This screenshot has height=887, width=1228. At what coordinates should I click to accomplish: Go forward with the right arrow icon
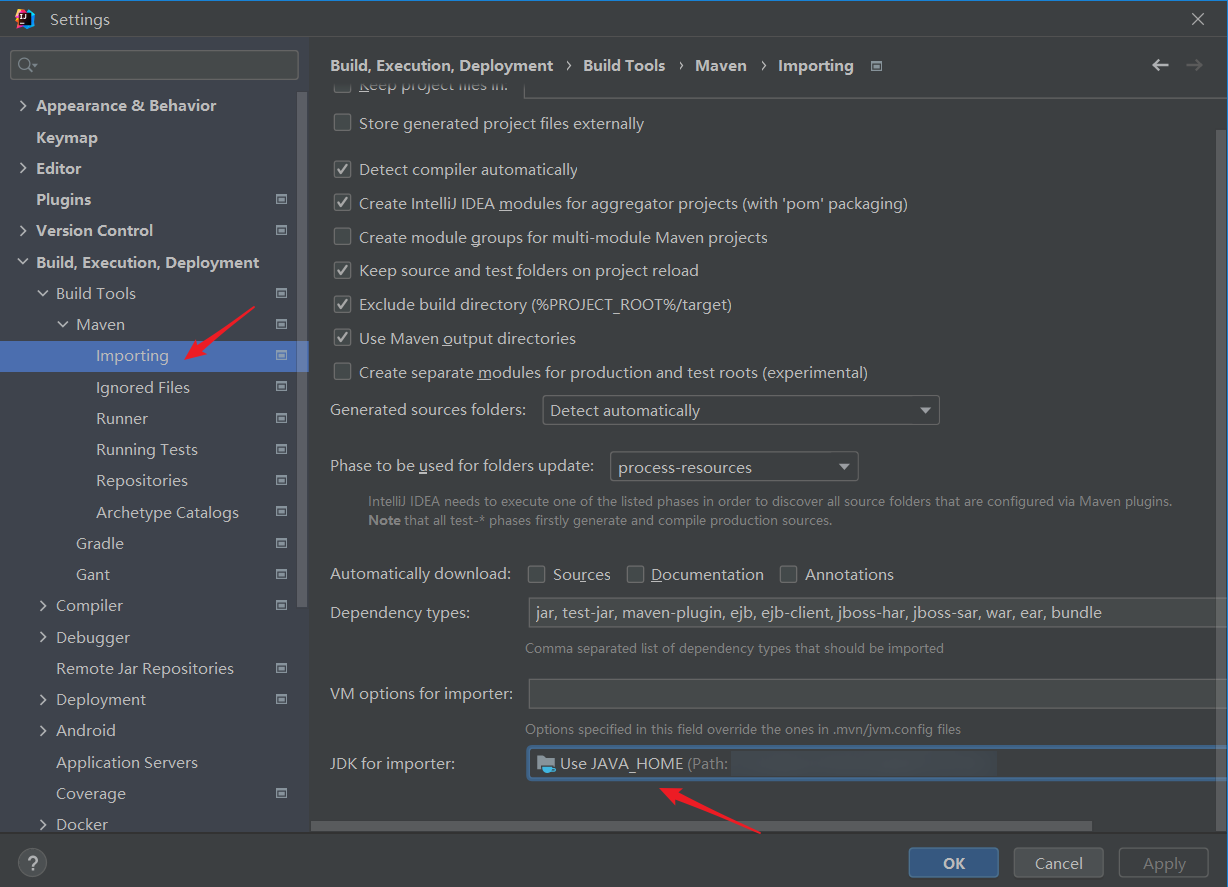click(x=1194, y=65)
